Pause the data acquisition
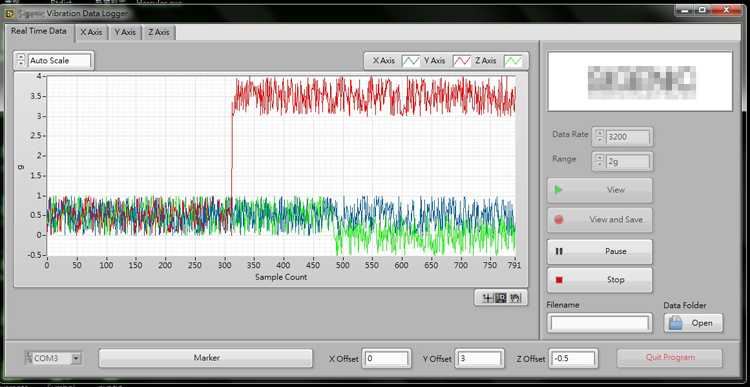This screenshot has width=750, height=387. (x=599, y=251)
